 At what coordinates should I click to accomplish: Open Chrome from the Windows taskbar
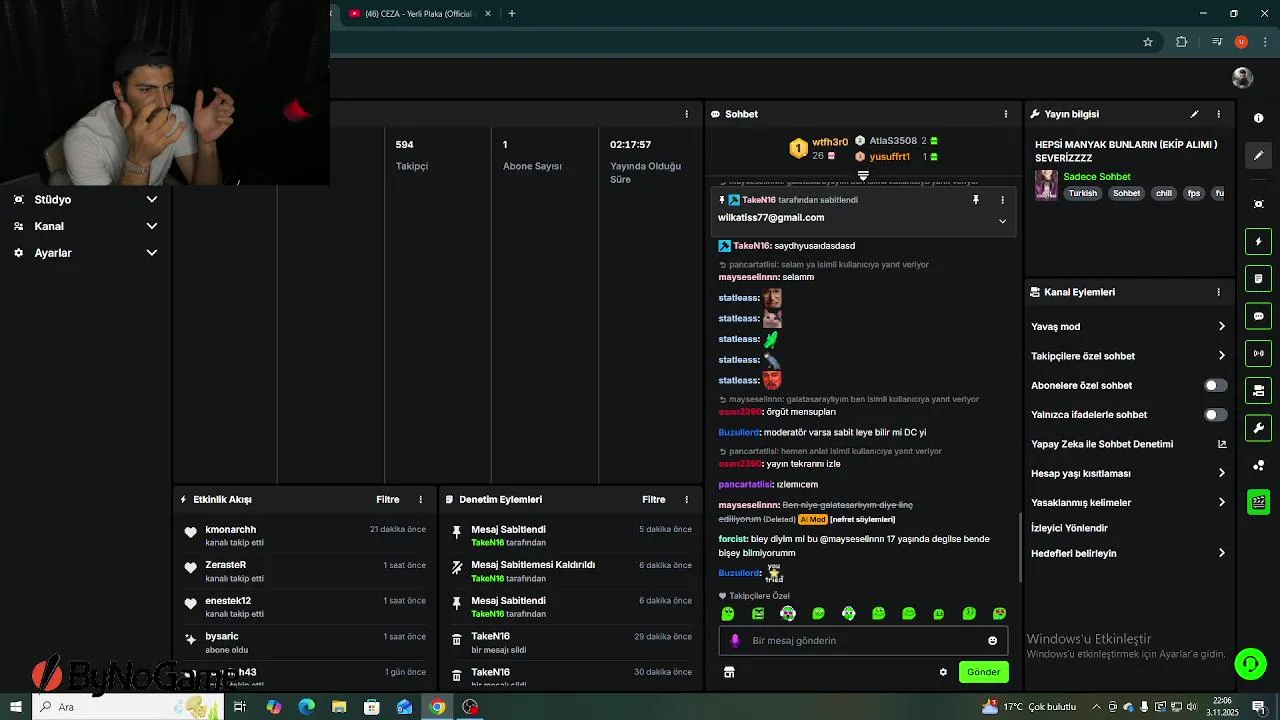[437, 707]
